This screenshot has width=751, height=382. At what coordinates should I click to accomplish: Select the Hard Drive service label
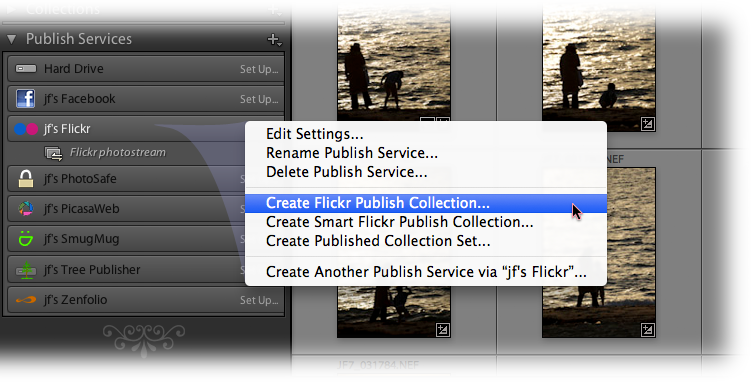pyautogui.click(x=74, y=69)
